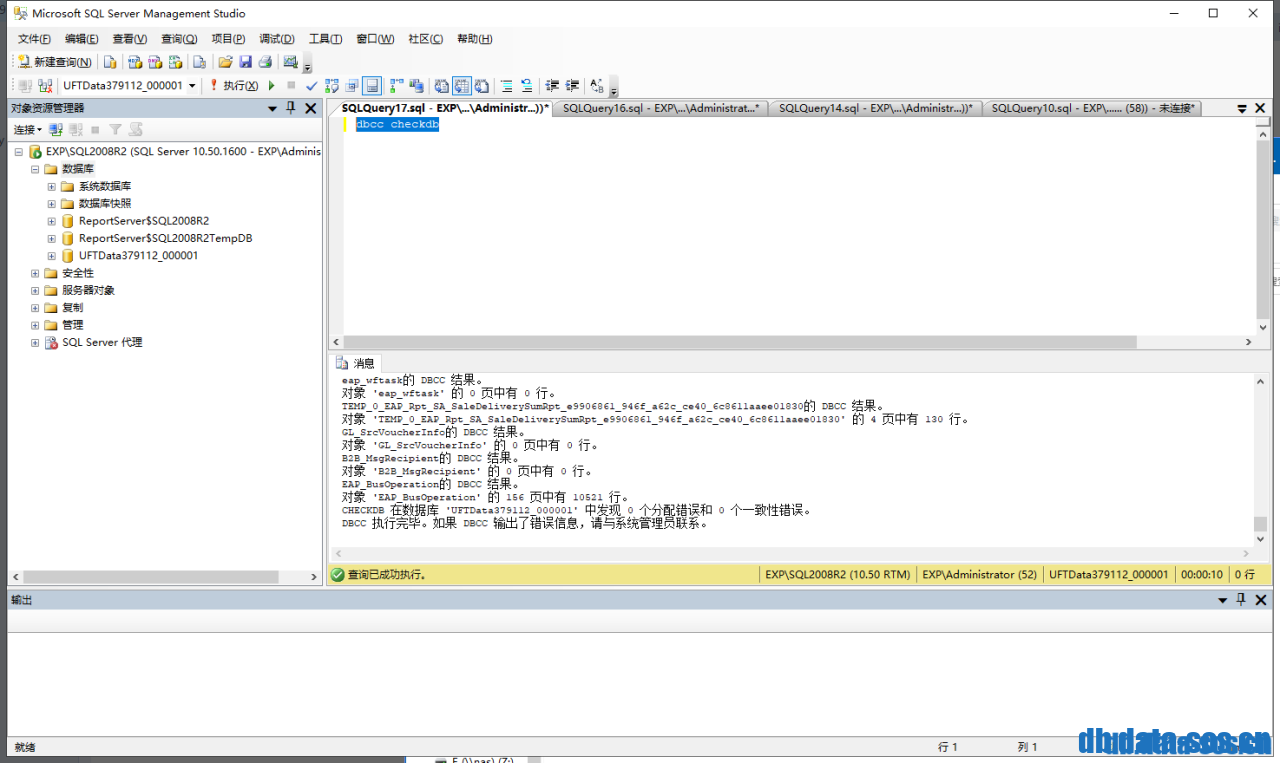The width and height of the screenshot is (1280, 763).
Task: Click the Object Explorer connect icon
Action: pos(56,130)
